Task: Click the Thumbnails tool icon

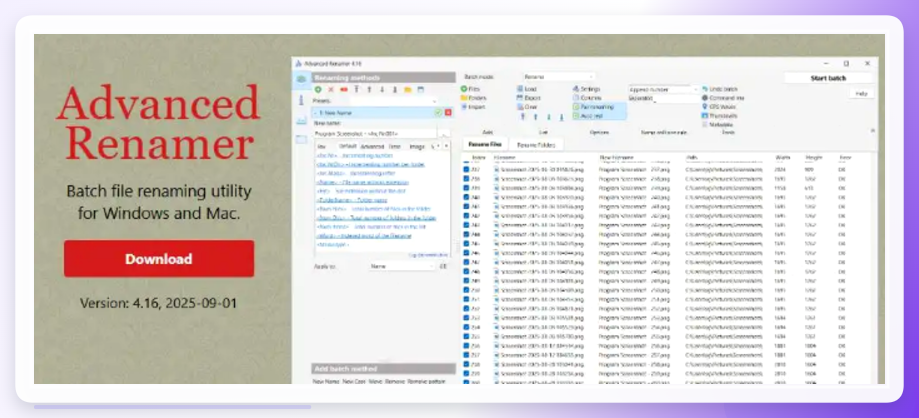Action: click(x=705, y=115)
